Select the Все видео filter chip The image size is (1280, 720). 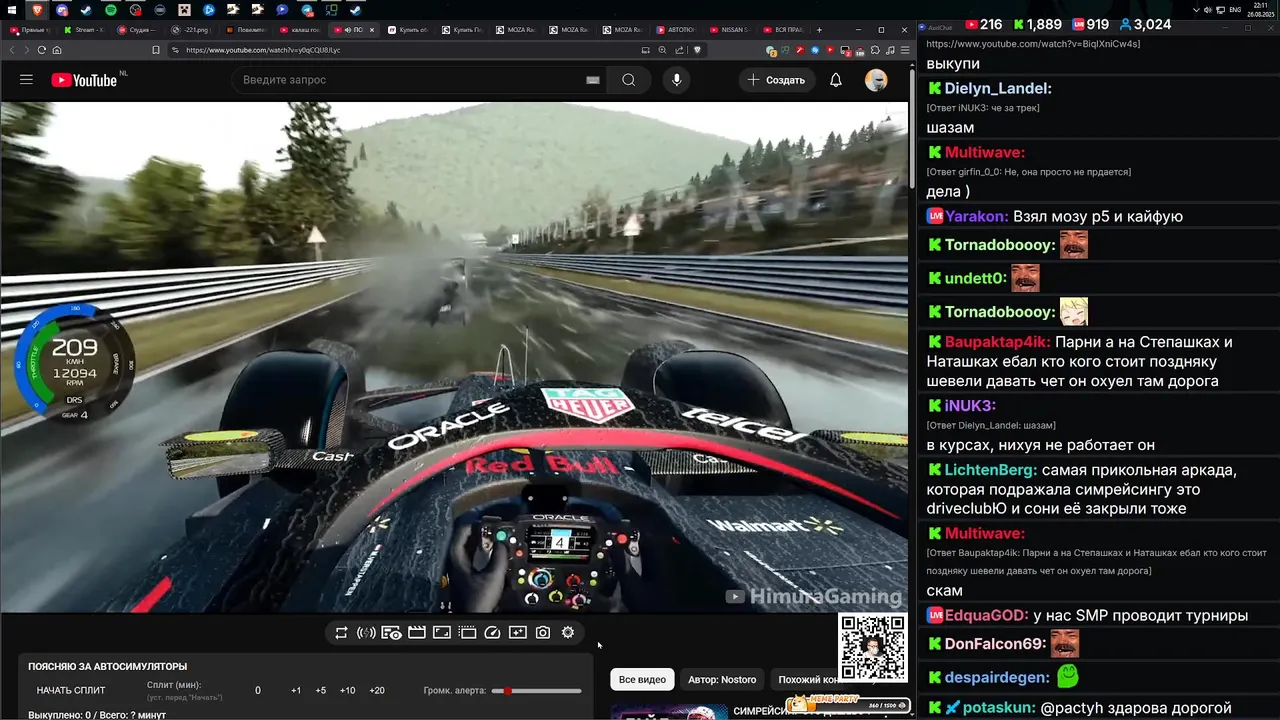(642, 680)
